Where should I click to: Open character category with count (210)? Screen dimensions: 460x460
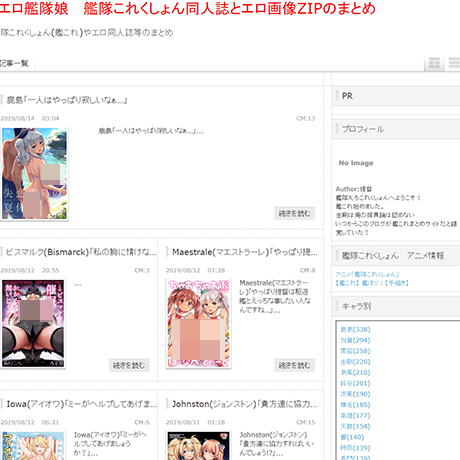355,372
